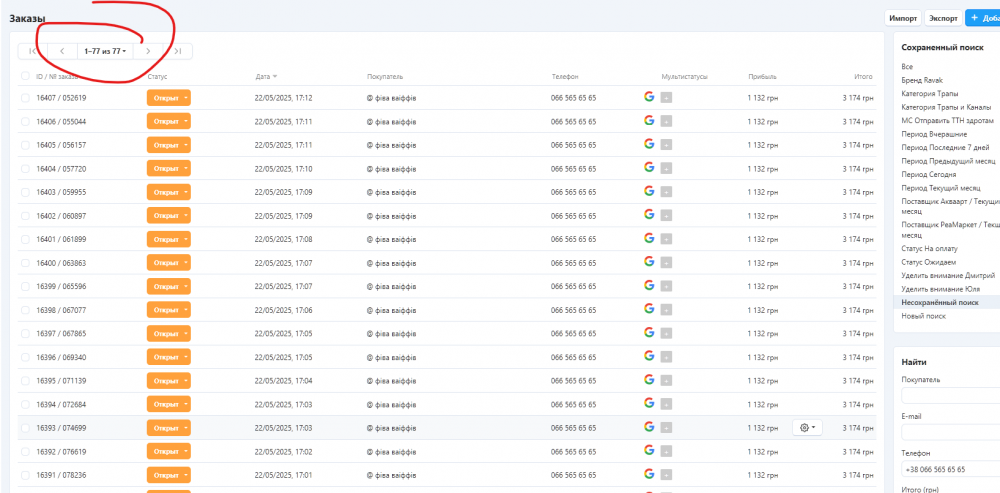The image size is (1000, 493).
Task: Click the Телефон search input field
Action: (950, 469)
